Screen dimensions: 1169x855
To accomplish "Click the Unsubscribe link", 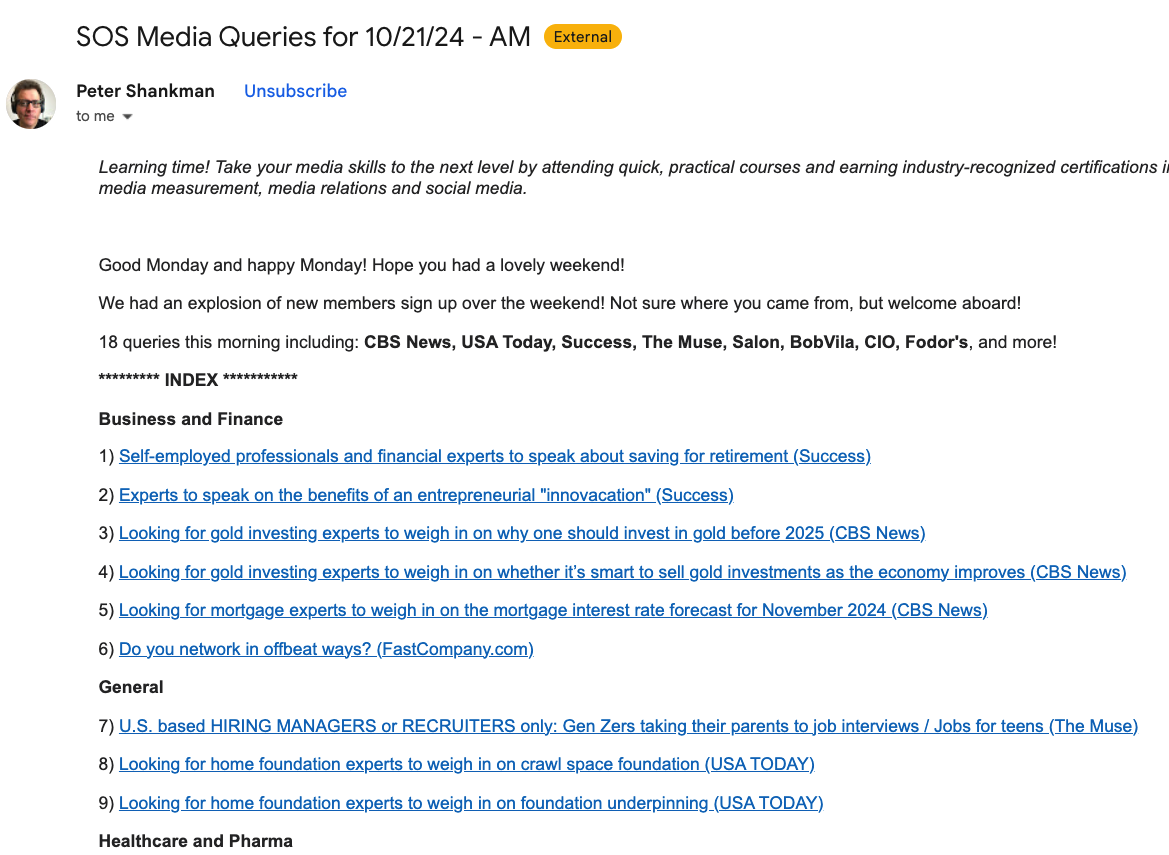I will [295, 91].
